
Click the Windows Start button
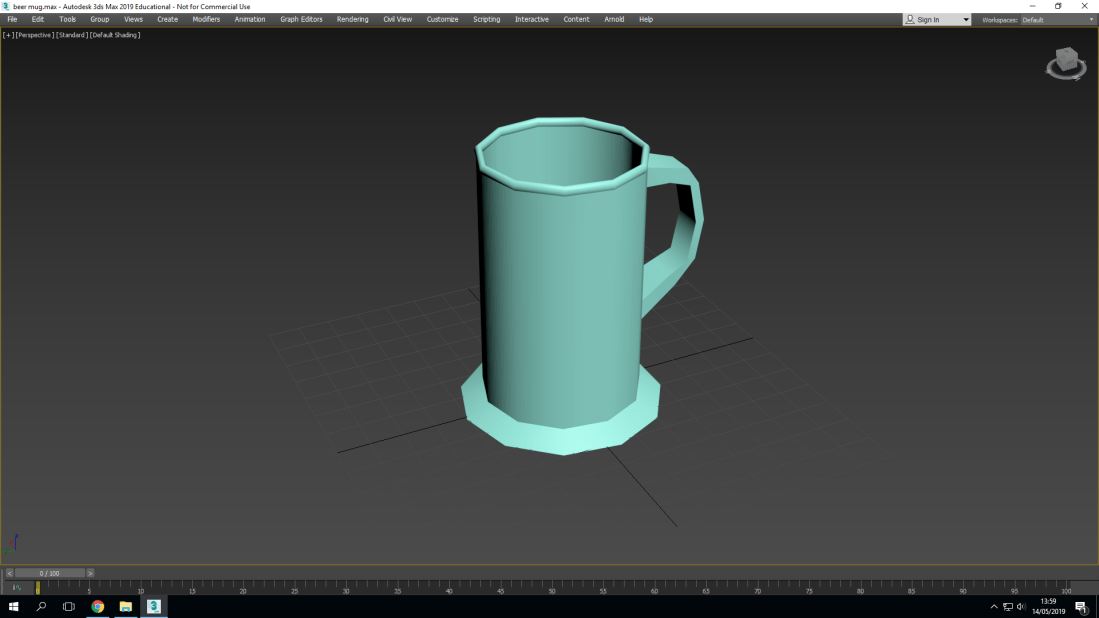pos(14,607)
